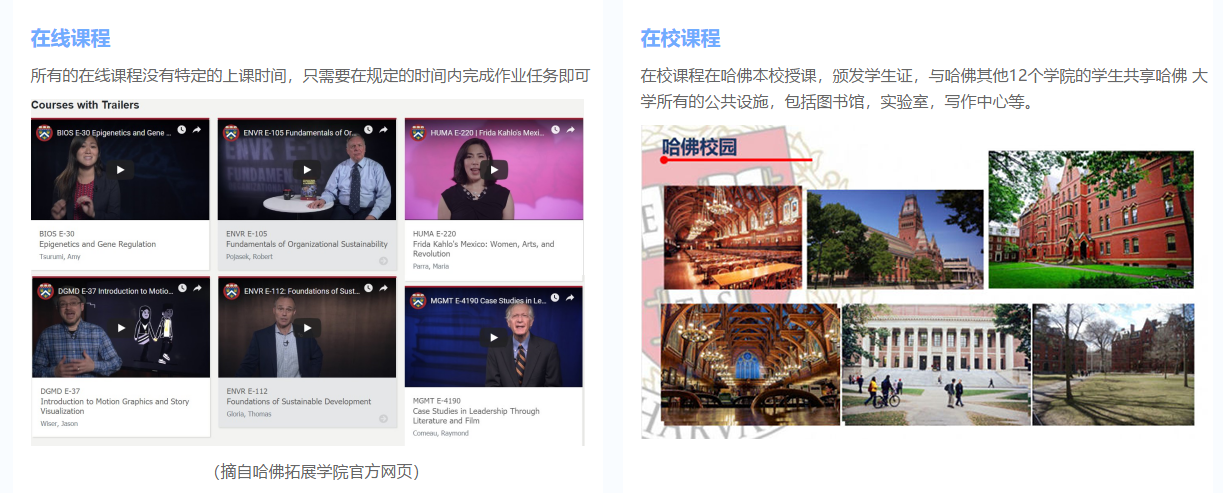
Task: Click course code 'BIOS E-30' under first video
Action: coord(57,234)
